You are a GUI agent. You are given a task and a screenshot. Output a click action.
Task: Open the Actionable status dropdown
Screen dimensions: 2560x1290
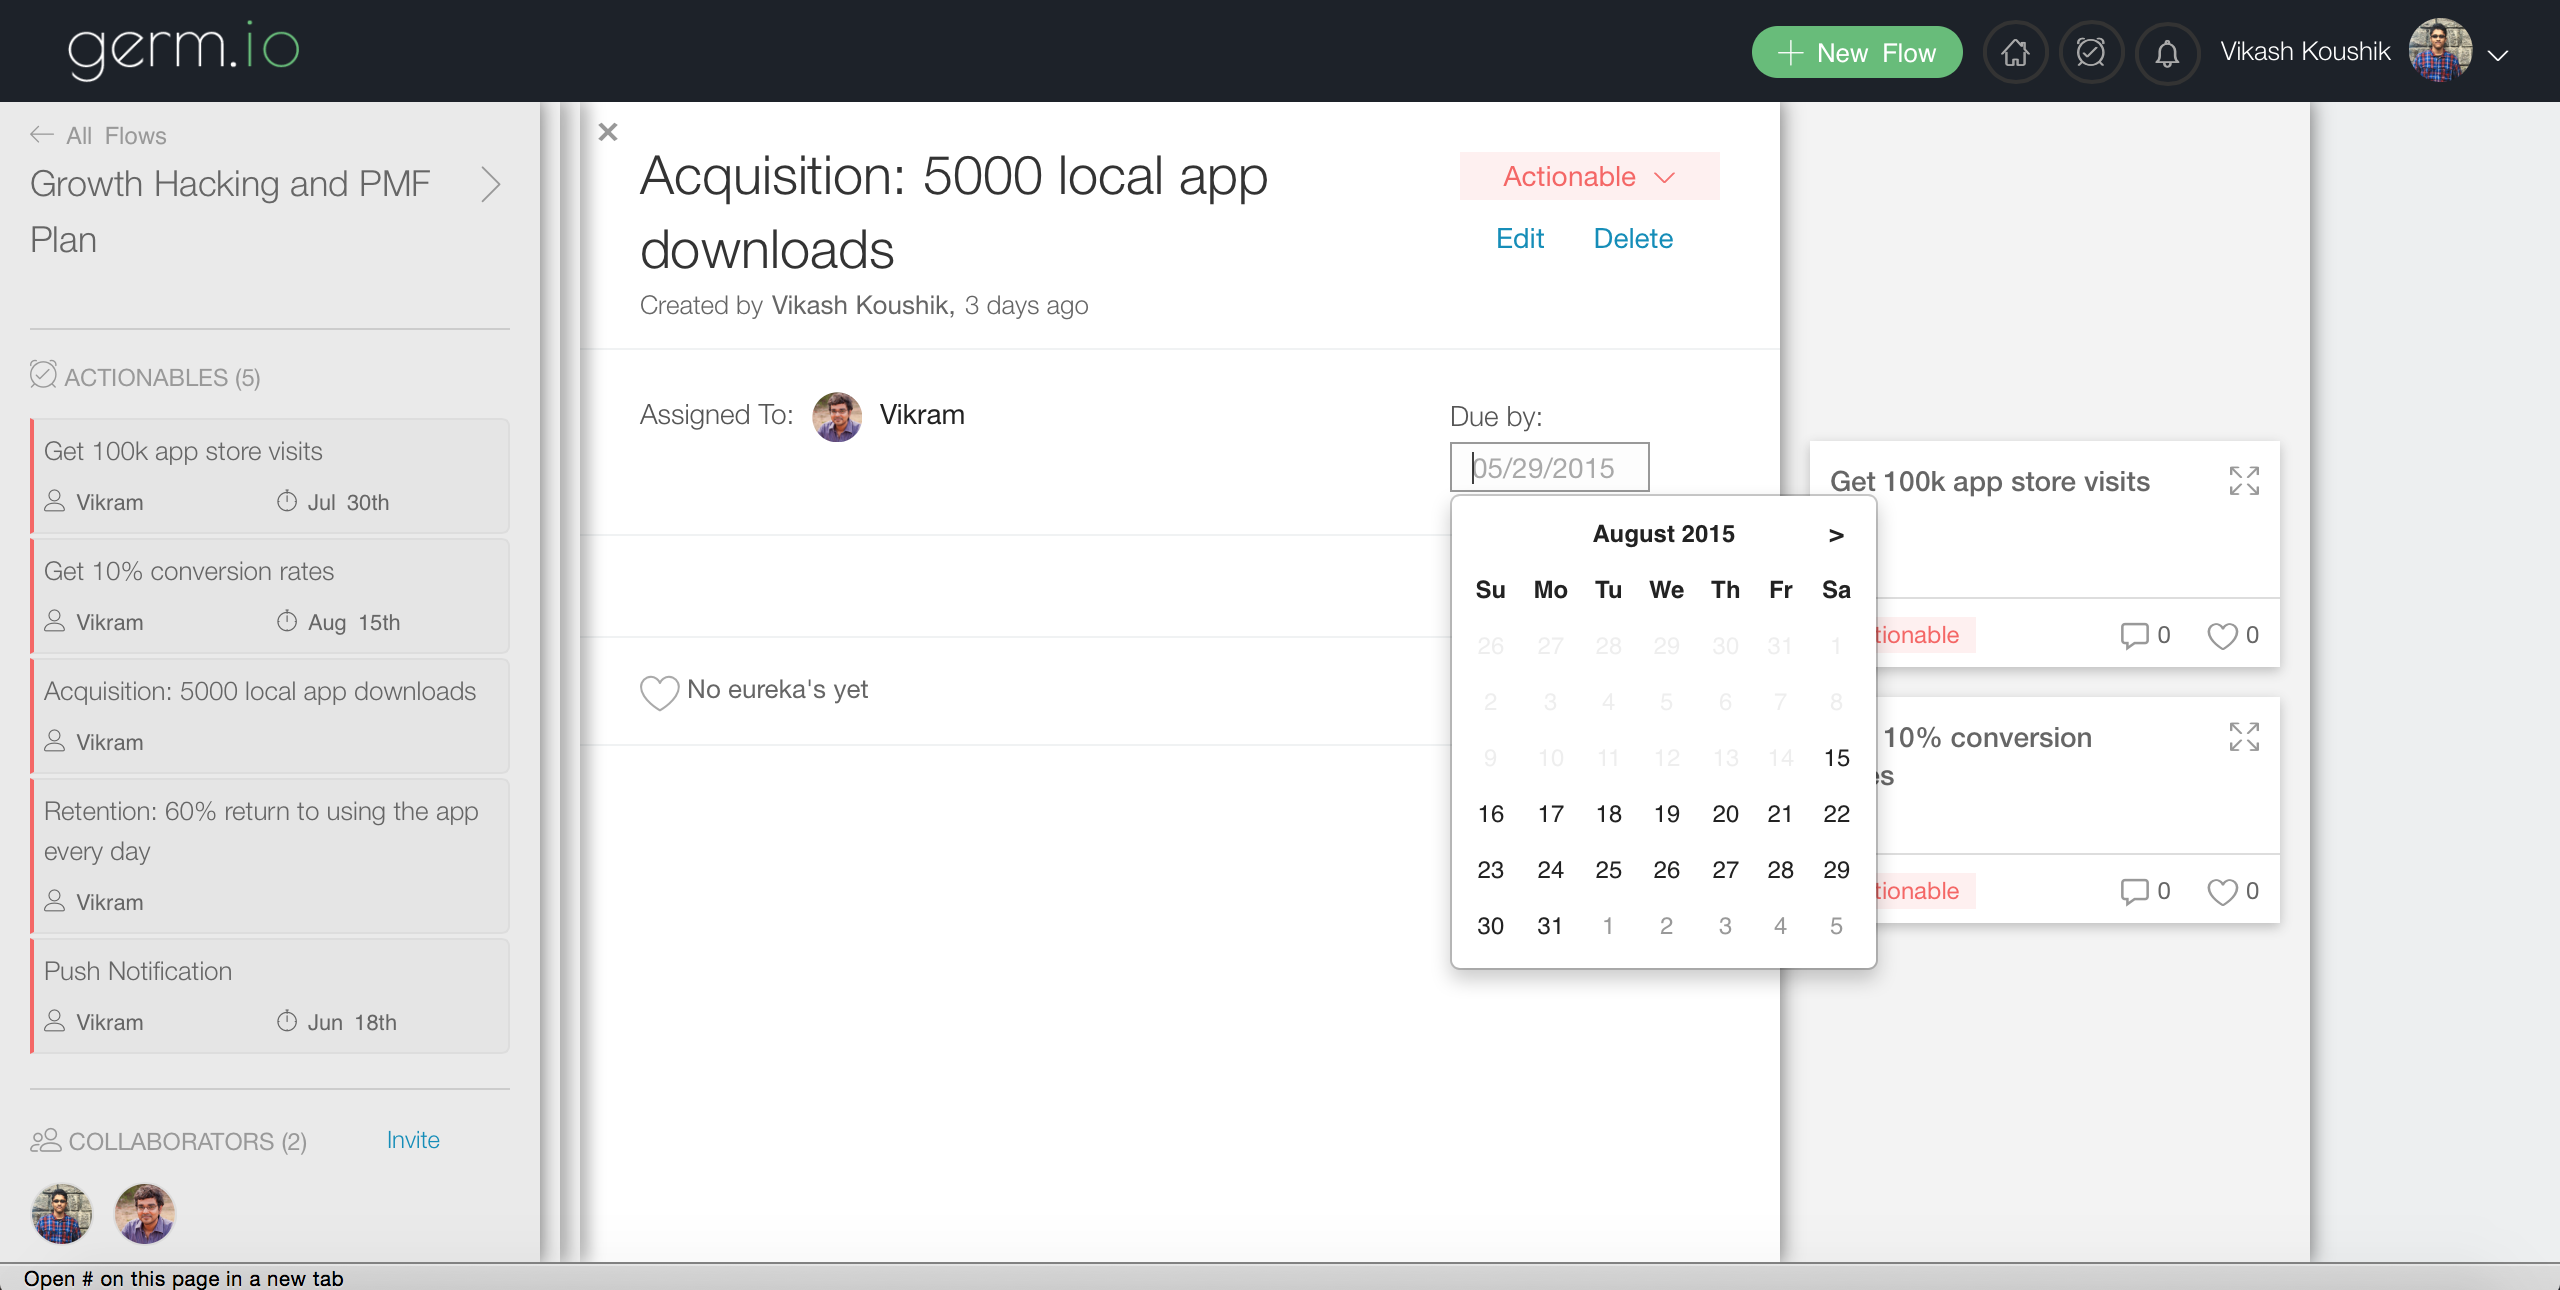coord(1588,177)
